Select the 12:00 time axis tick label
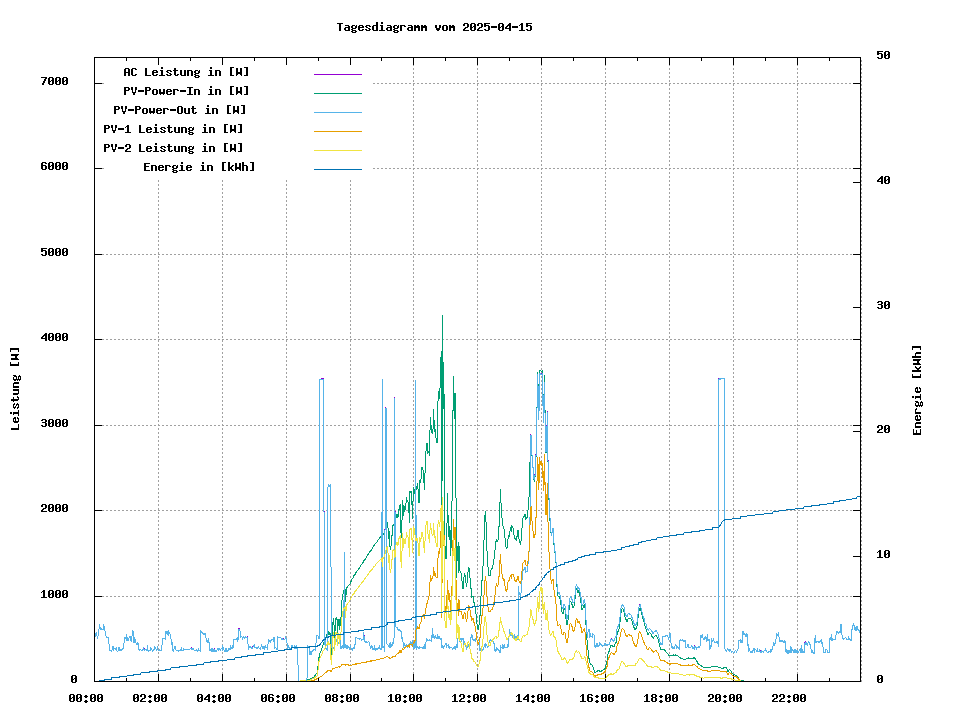Image resolution: width=960 pixels, height=720 pixels. 469,698
